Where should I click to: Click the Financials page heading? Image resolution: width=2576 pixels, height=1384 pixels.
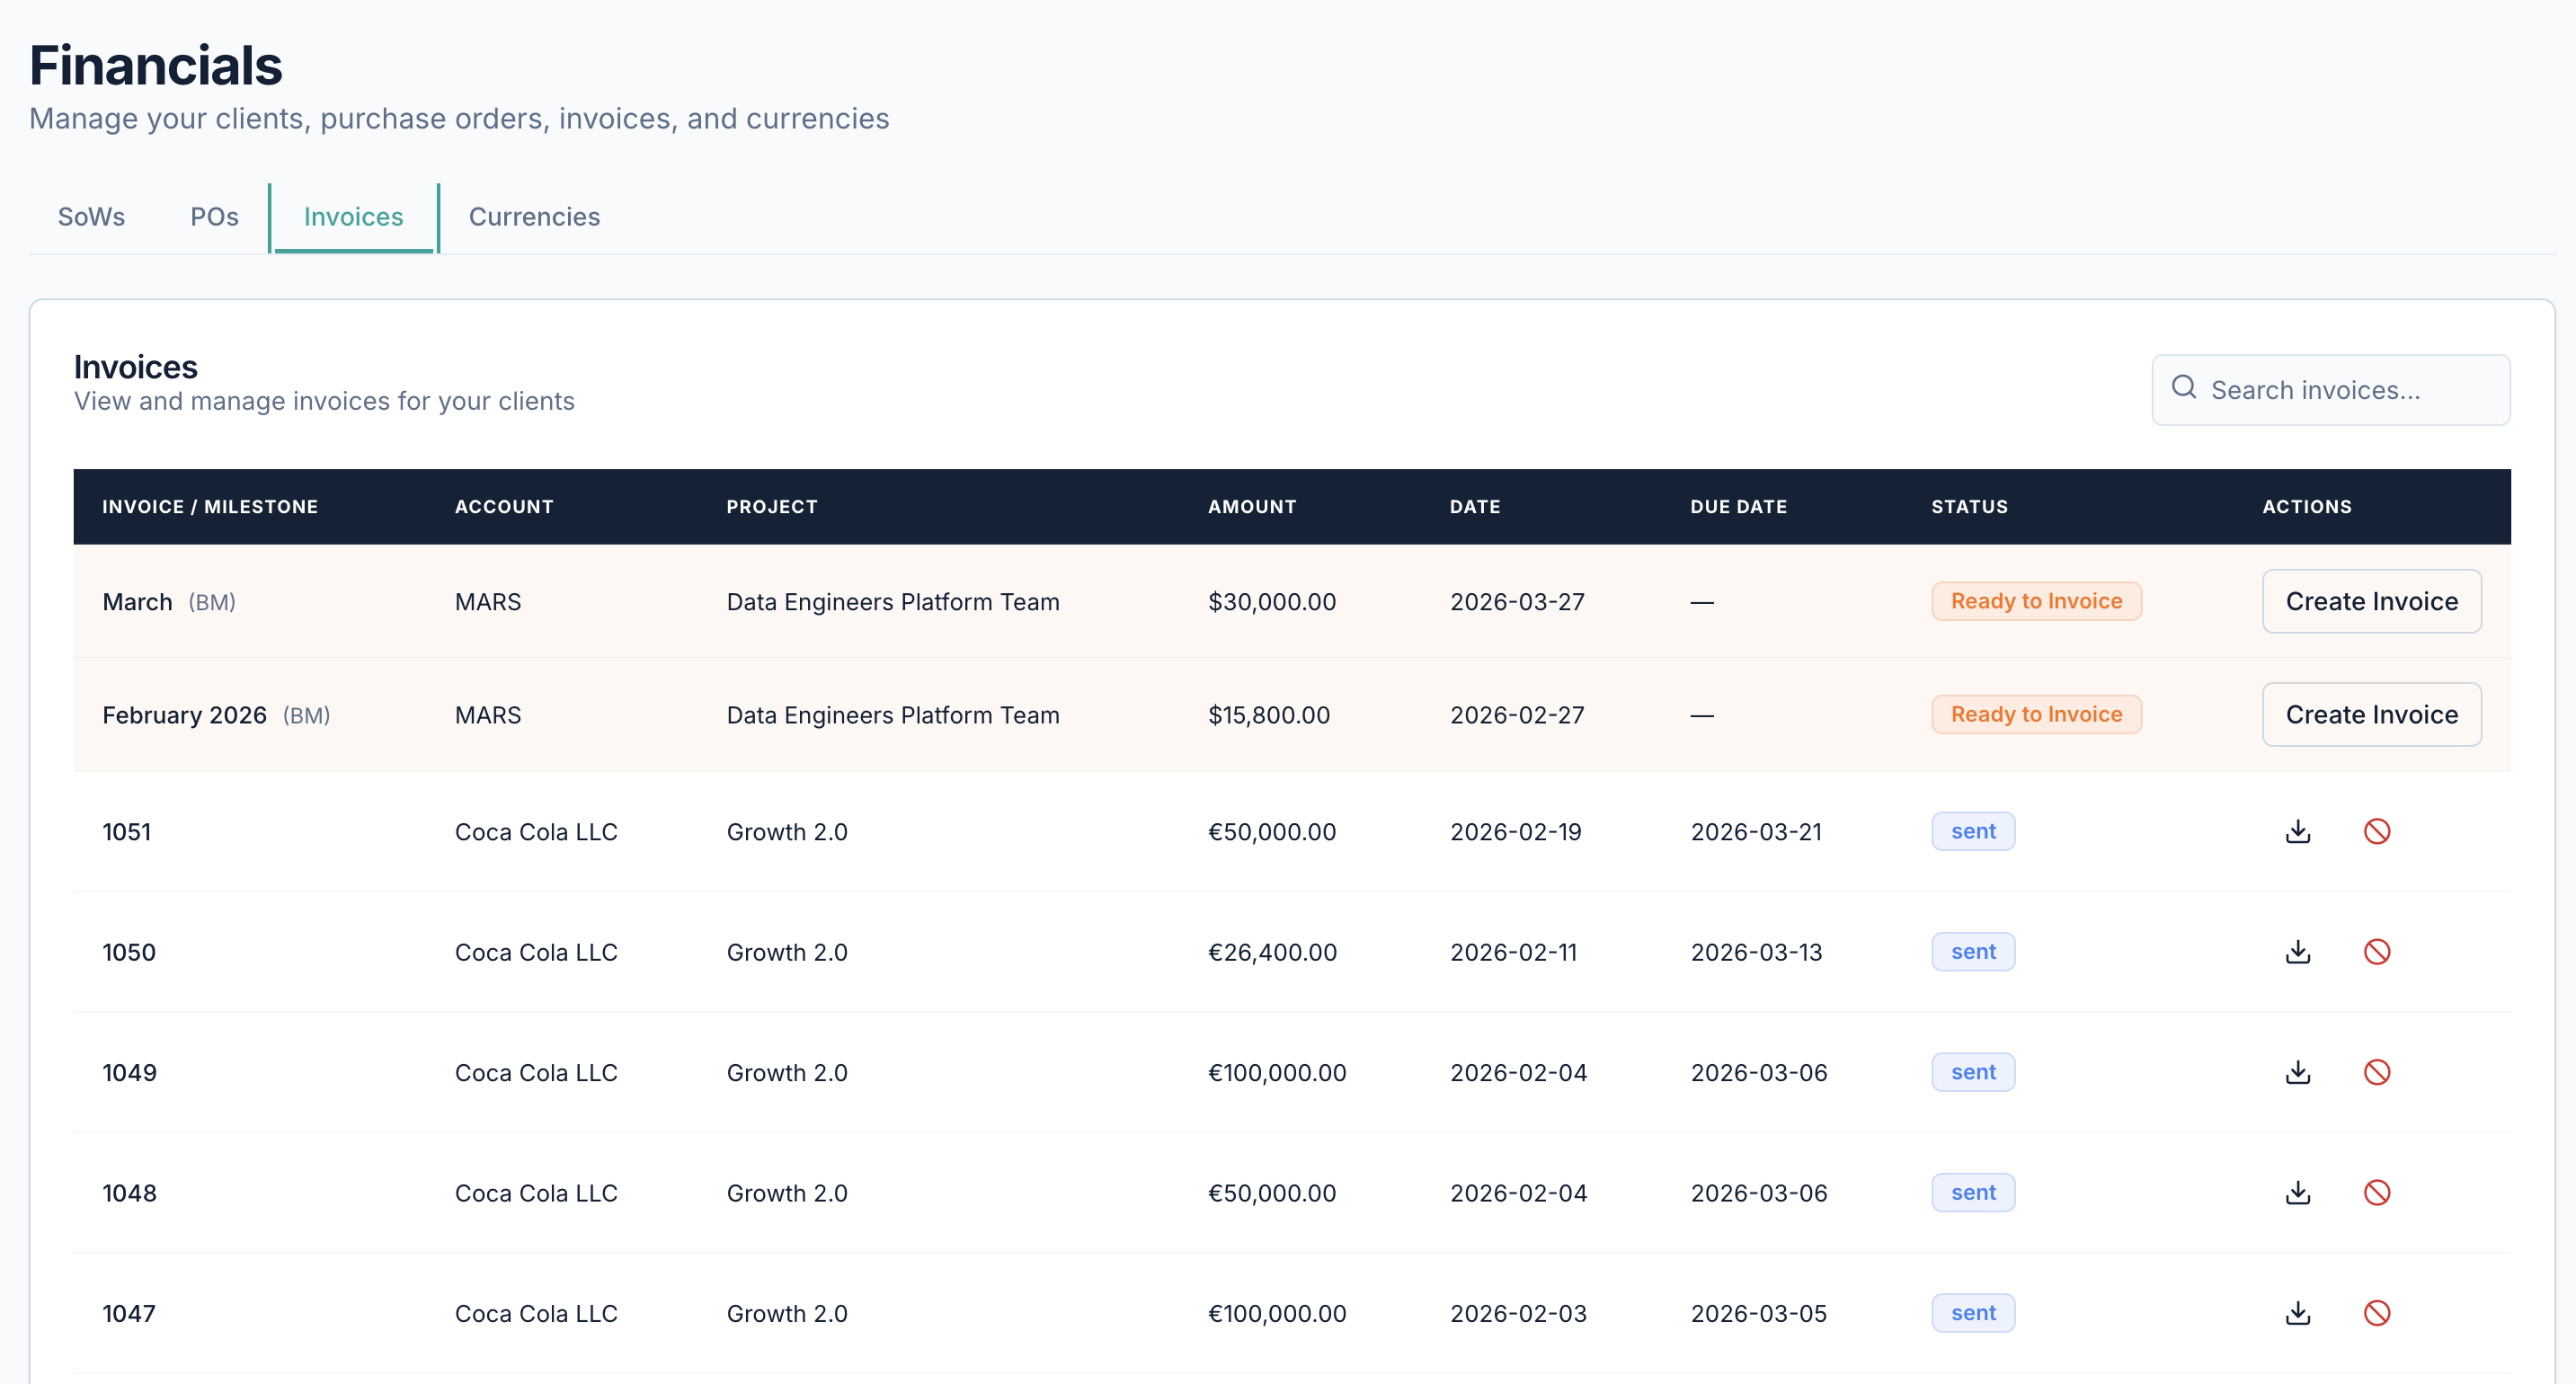click(156, 66)
